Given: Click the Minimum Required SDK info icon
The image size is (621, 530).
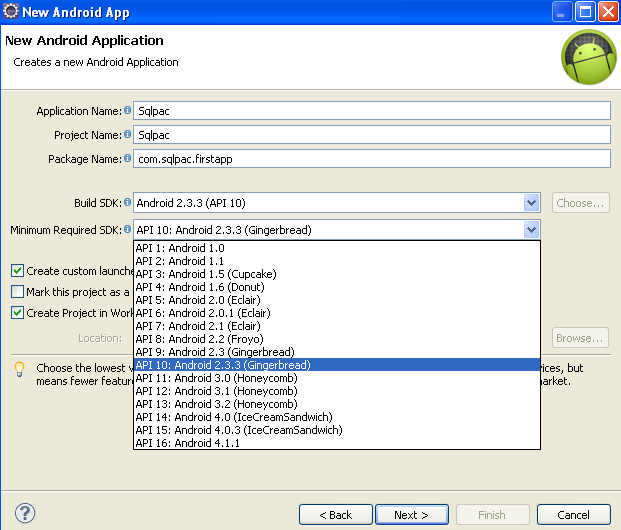Looking at the screenshot, I should click(x=127, y=229).
